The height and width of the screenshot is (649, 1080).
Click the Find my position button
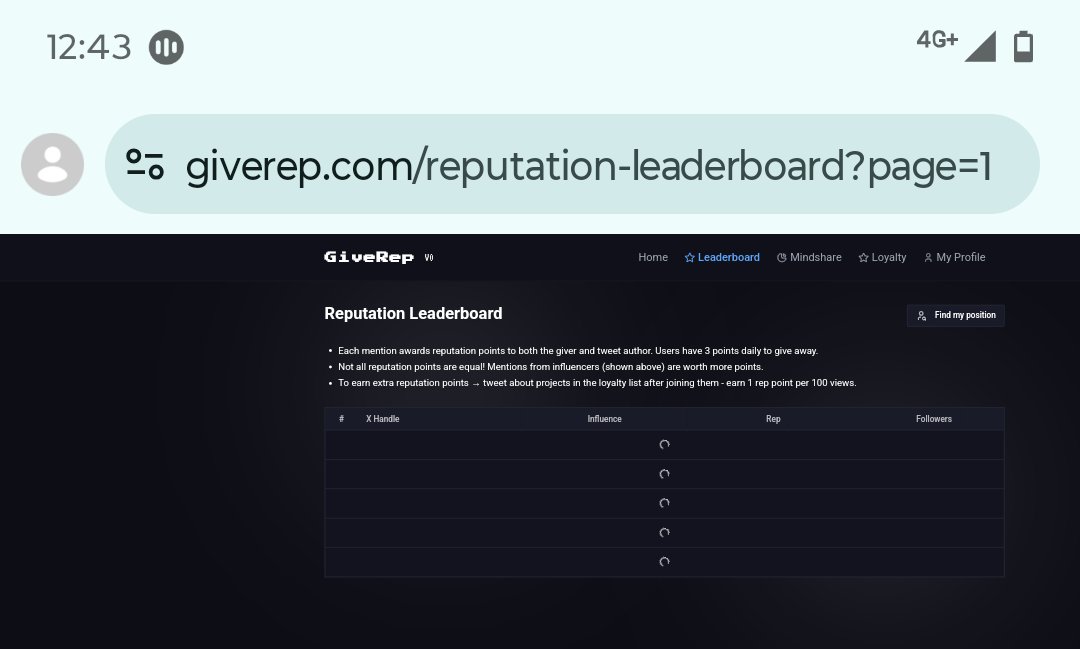(x=955, y=316)
